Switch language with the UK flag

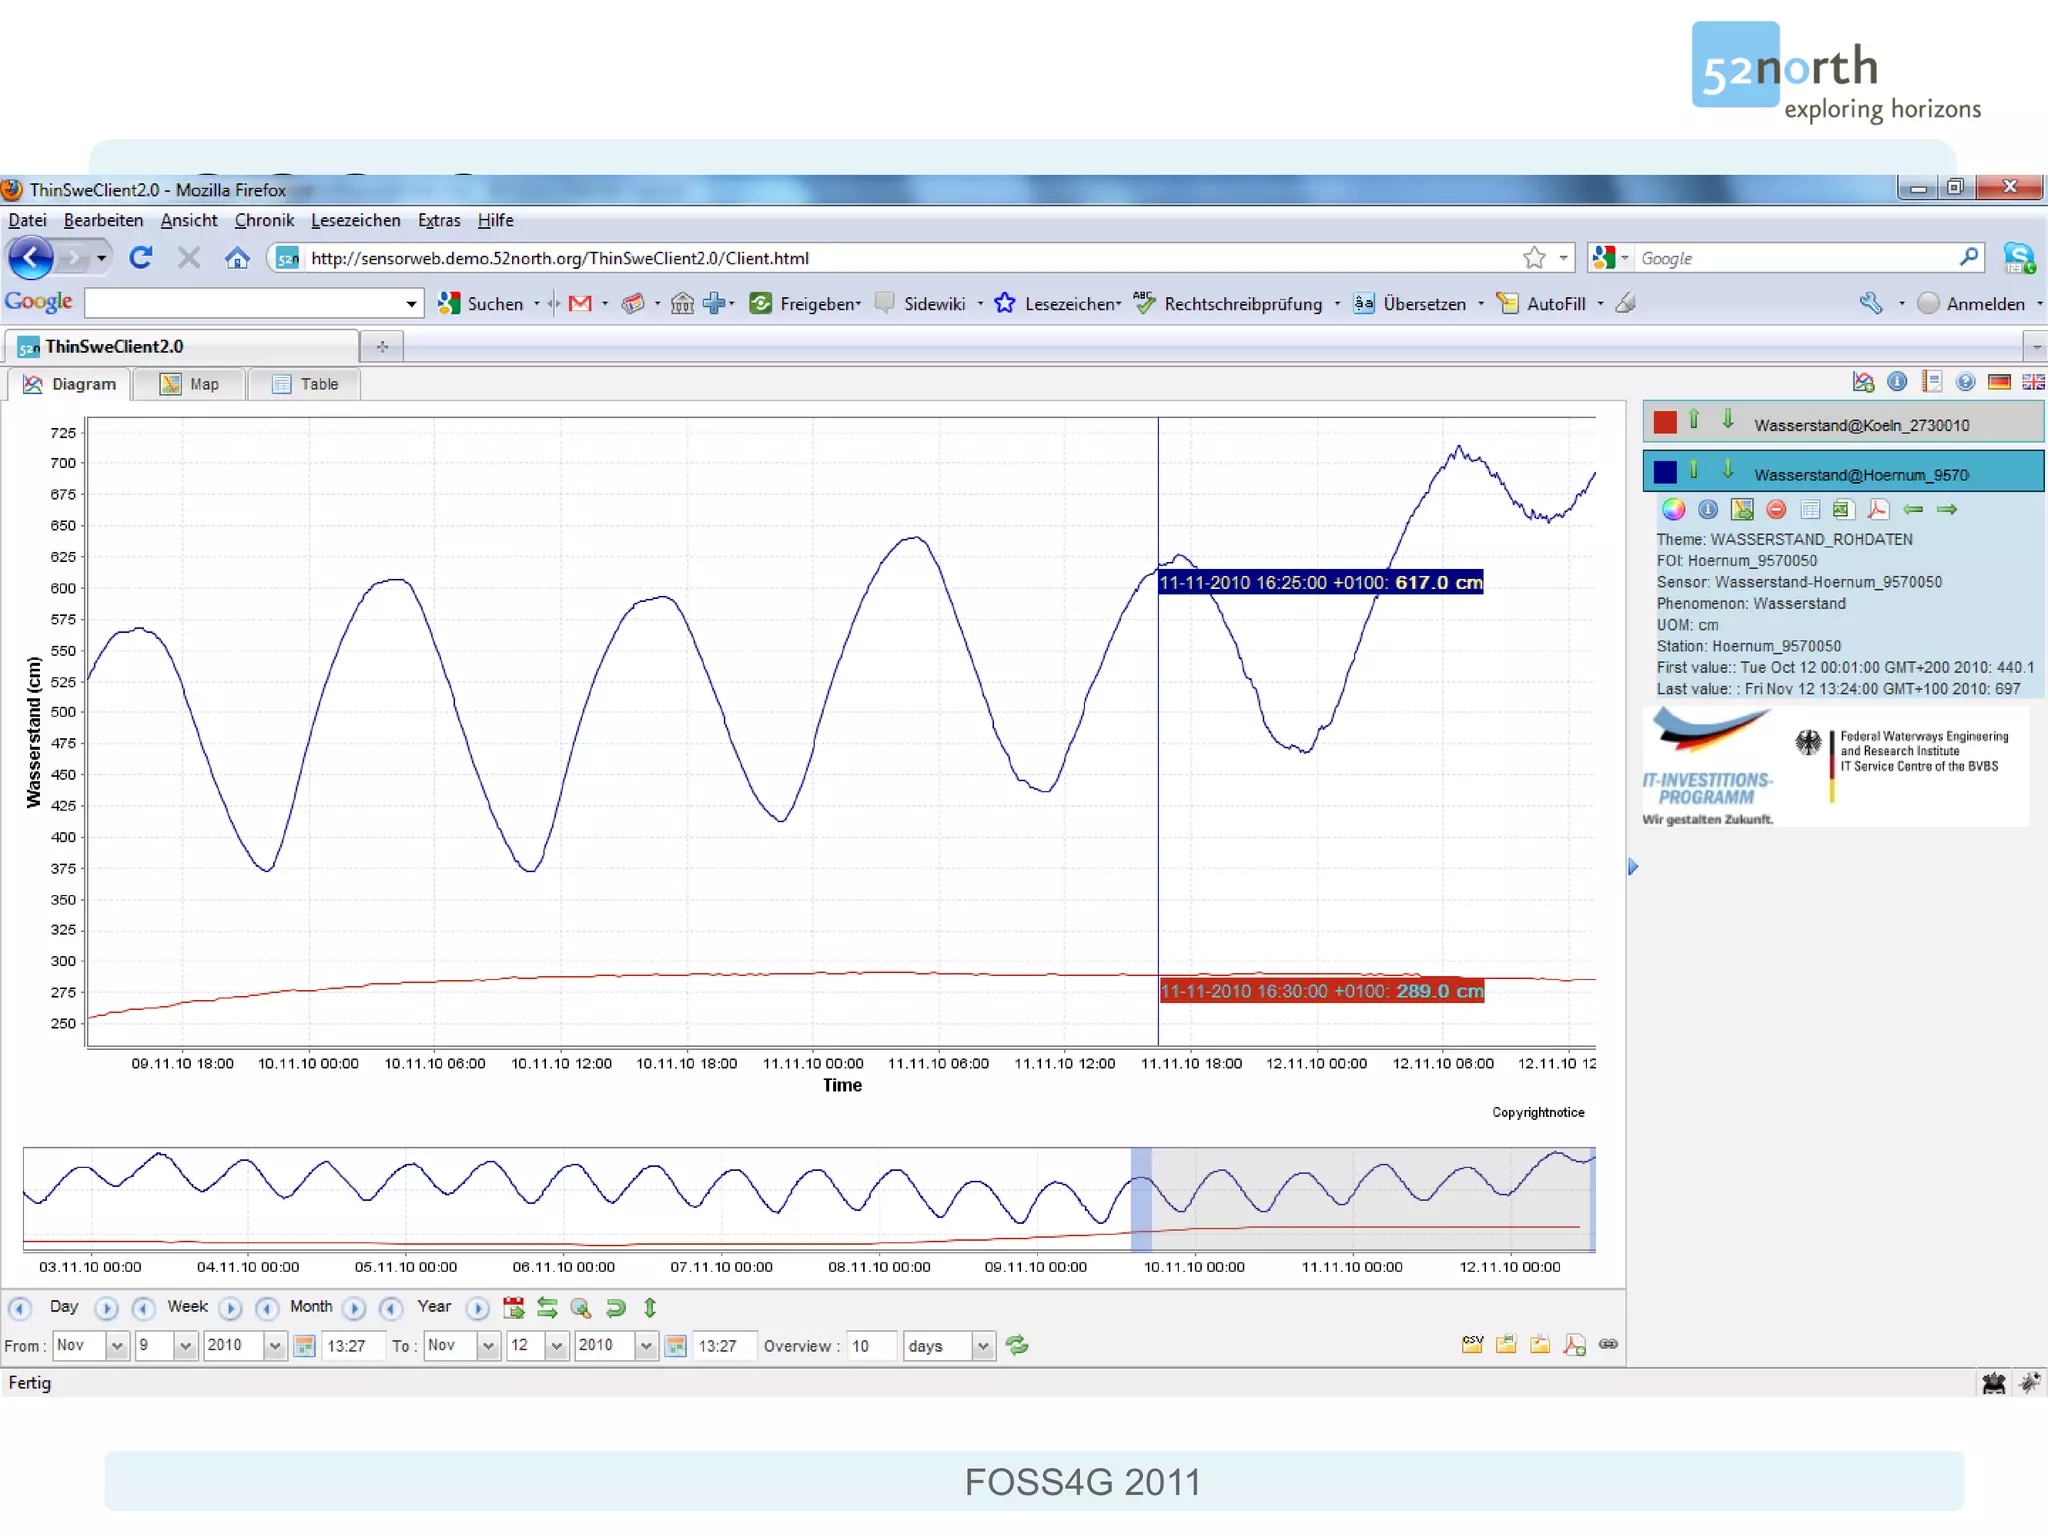pos(2033,382)
